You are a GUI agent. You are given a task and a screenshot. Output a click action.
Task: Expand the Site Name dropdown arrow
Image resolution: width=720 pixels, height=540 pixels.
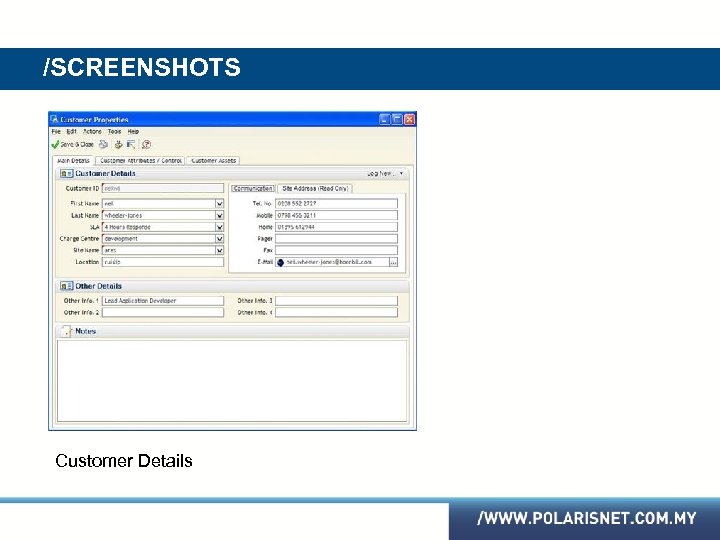pos(219,250)
